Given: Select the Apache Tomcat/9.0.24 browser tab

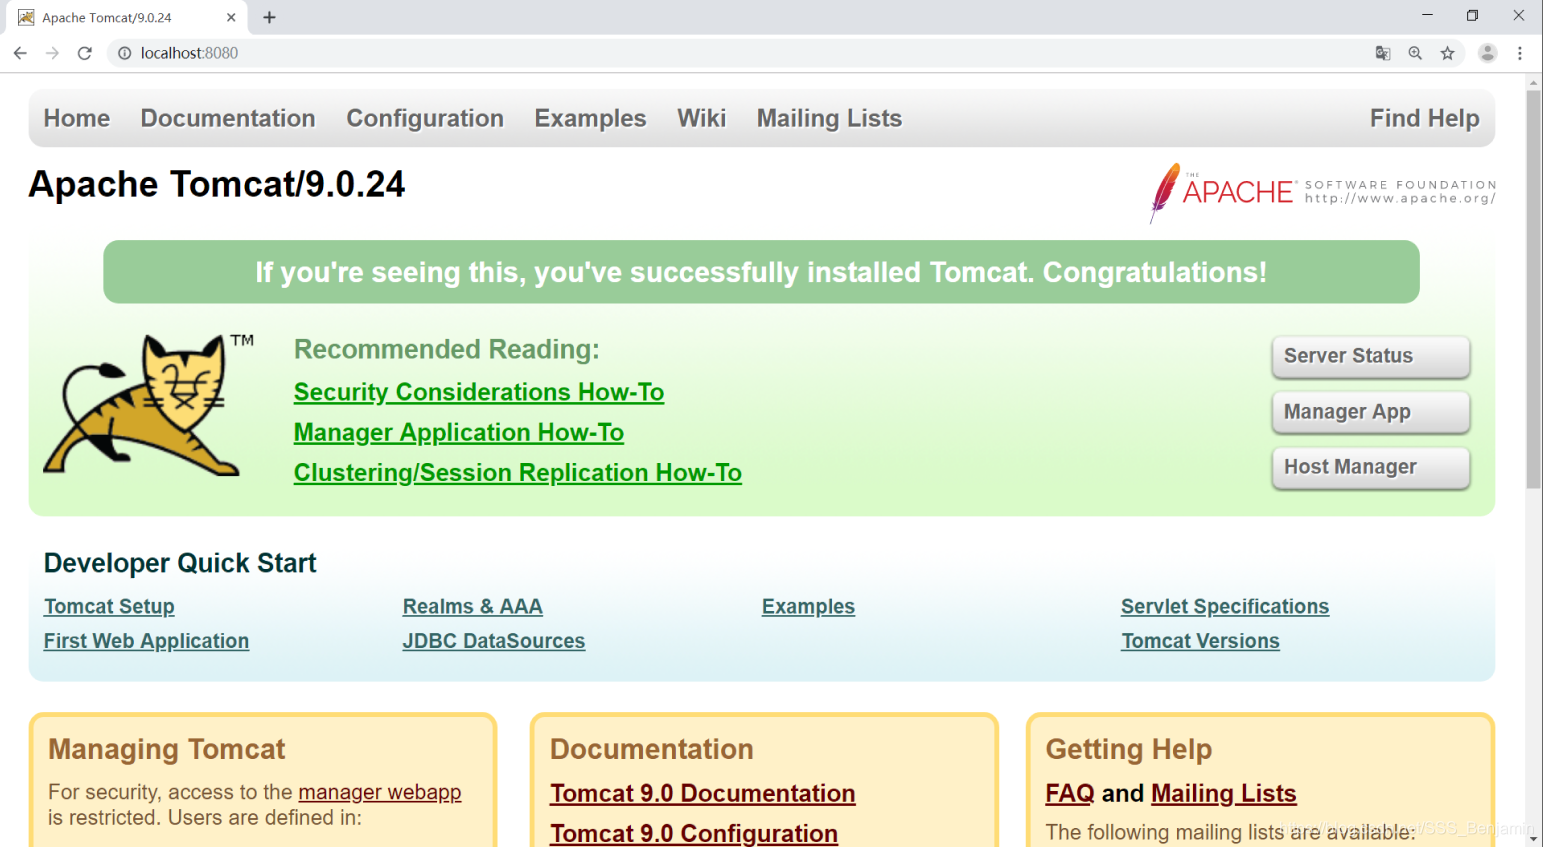Looking at the screenshot, I should click(125, 17).
